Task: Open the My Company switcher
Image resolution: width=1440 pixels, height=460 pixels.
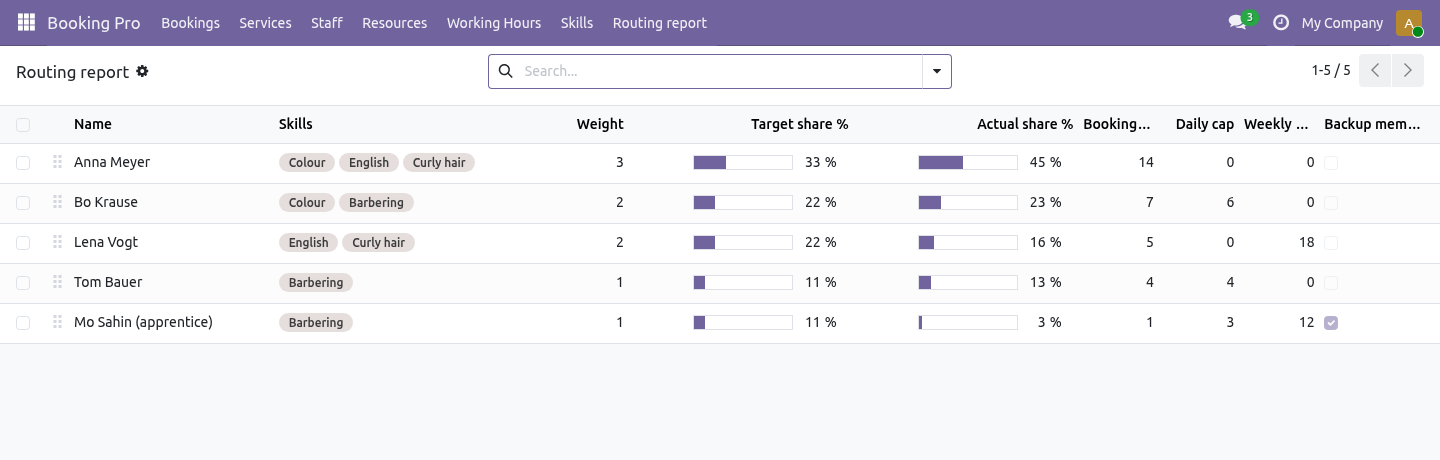Action: [1342, 23]
